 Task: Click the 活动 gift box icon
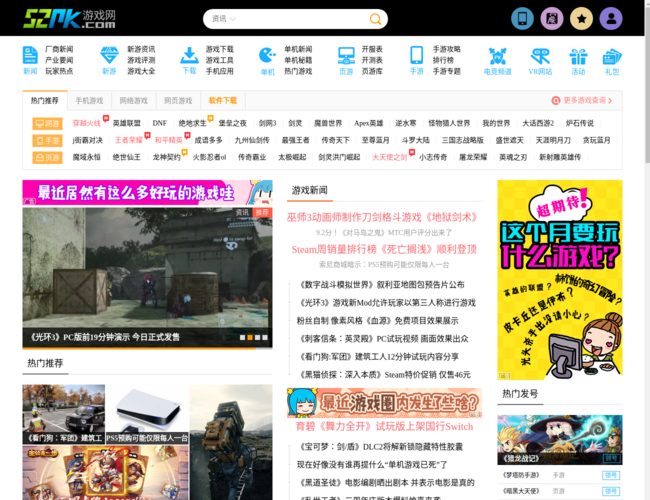[578, 56]
